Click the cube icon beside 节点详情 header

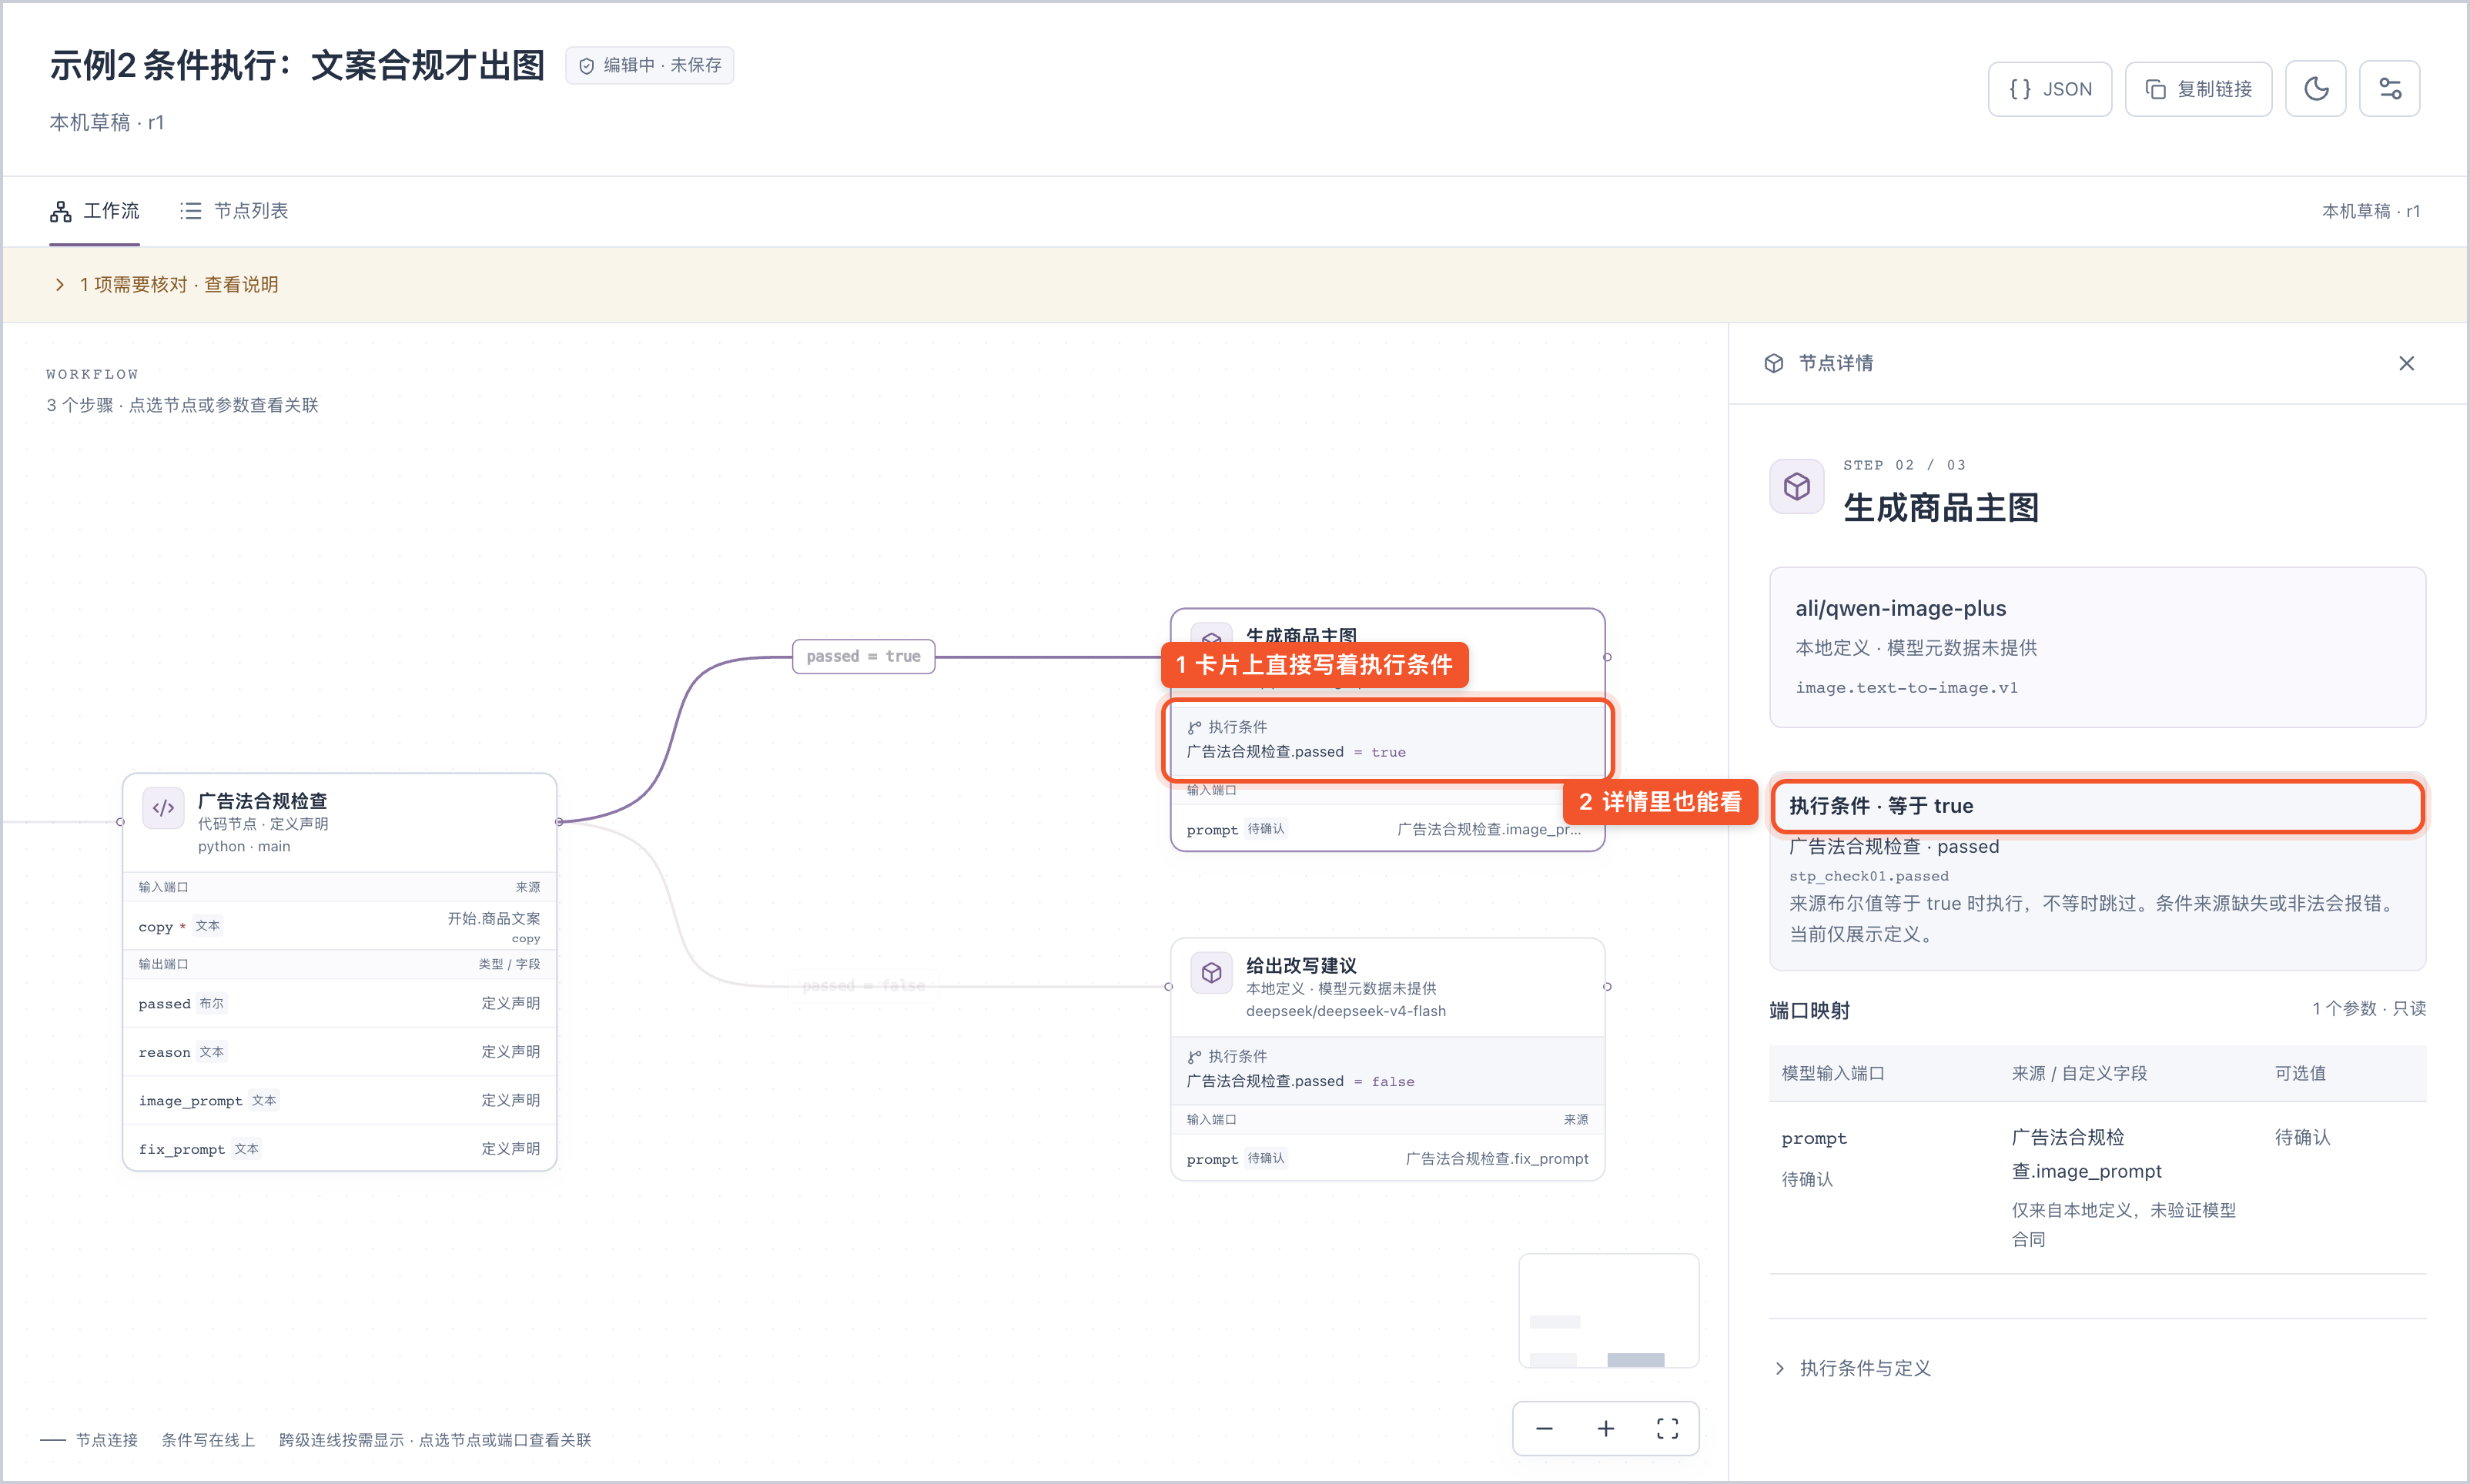(1773, 363)
